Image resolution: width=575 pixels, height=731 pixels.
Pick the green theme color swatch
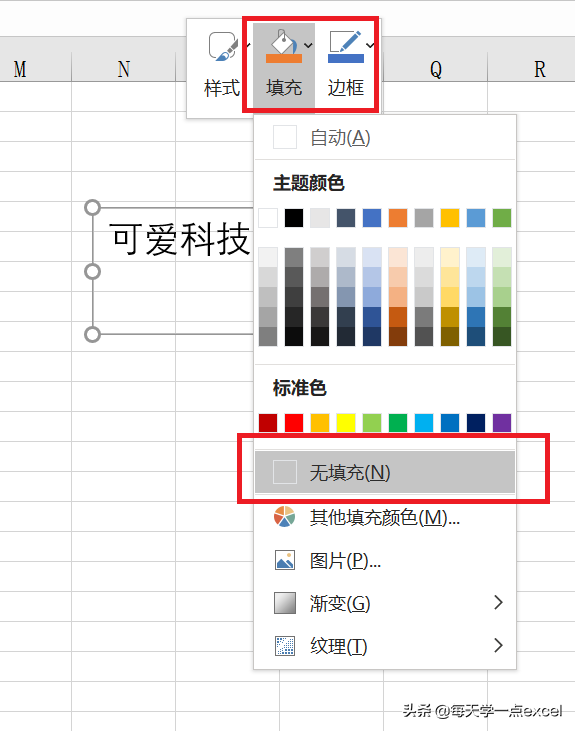pyautogui.click(x=502, y=218)
